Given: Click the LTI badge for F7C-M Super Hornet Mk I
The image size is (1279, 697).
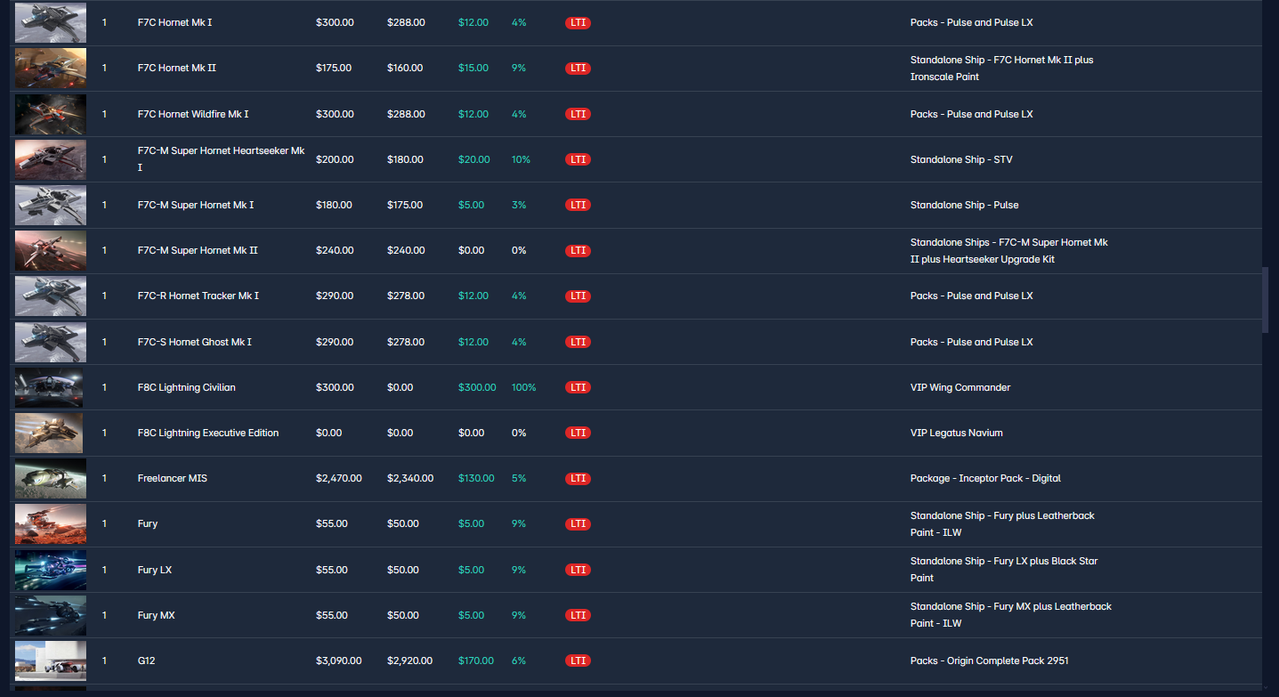Looking at the screenshot, I should click(578, 205).
